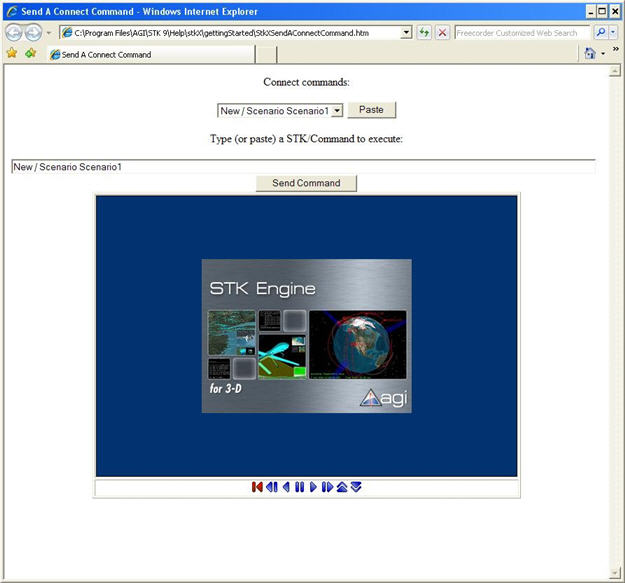This screenshot has height=583, width=625.
Task: Click the red reset animation button
Action: tap(257, 487)
